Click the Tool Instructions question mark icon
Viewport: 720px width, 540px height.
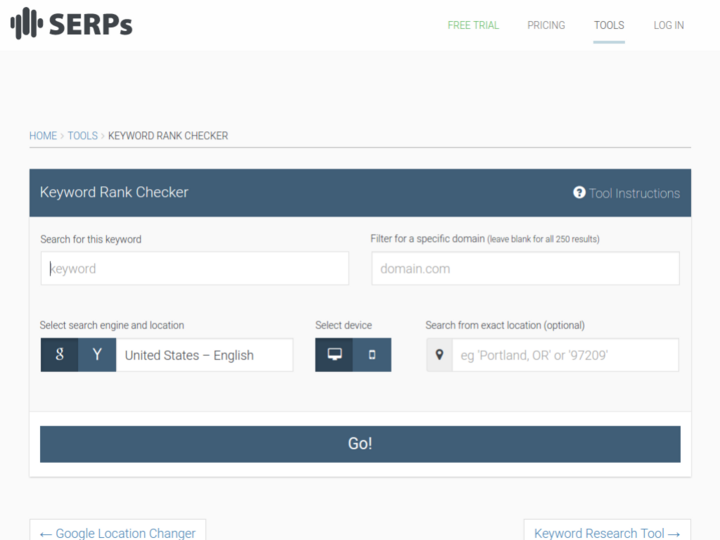579,193
